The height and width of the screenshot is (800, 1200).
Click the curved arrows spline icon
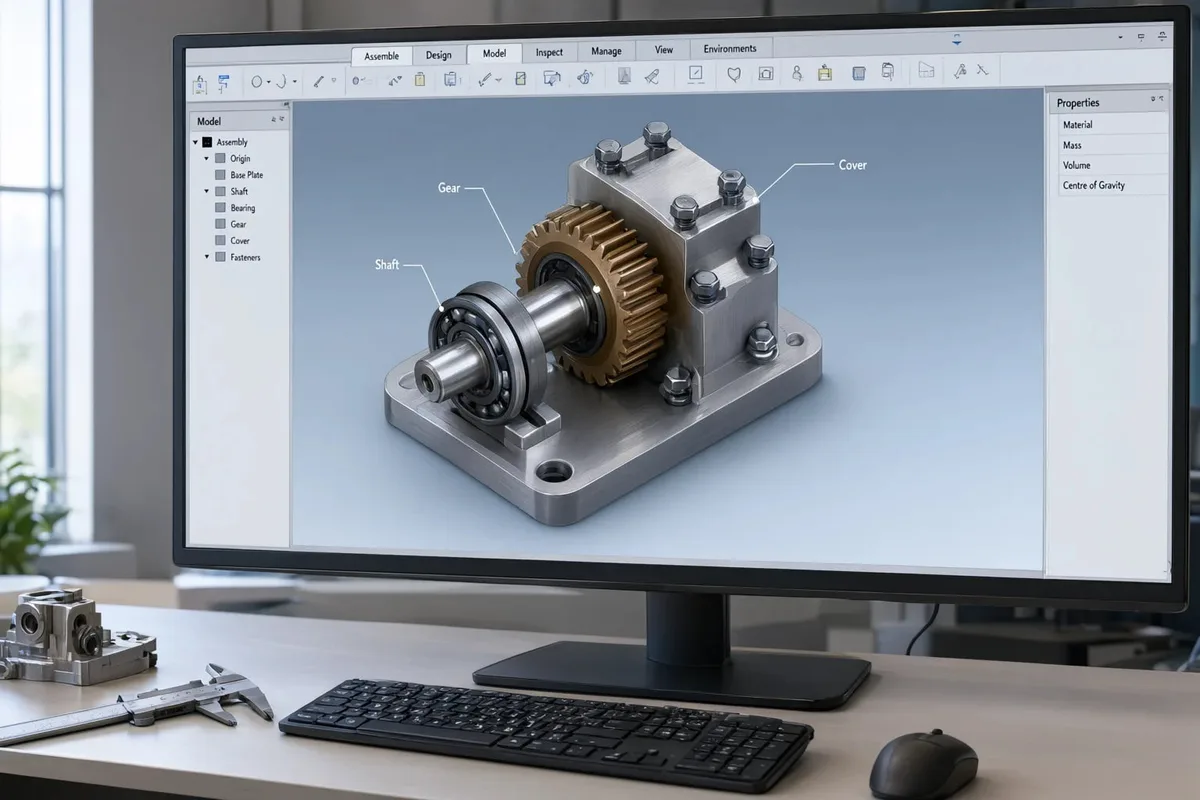[395, 80]
